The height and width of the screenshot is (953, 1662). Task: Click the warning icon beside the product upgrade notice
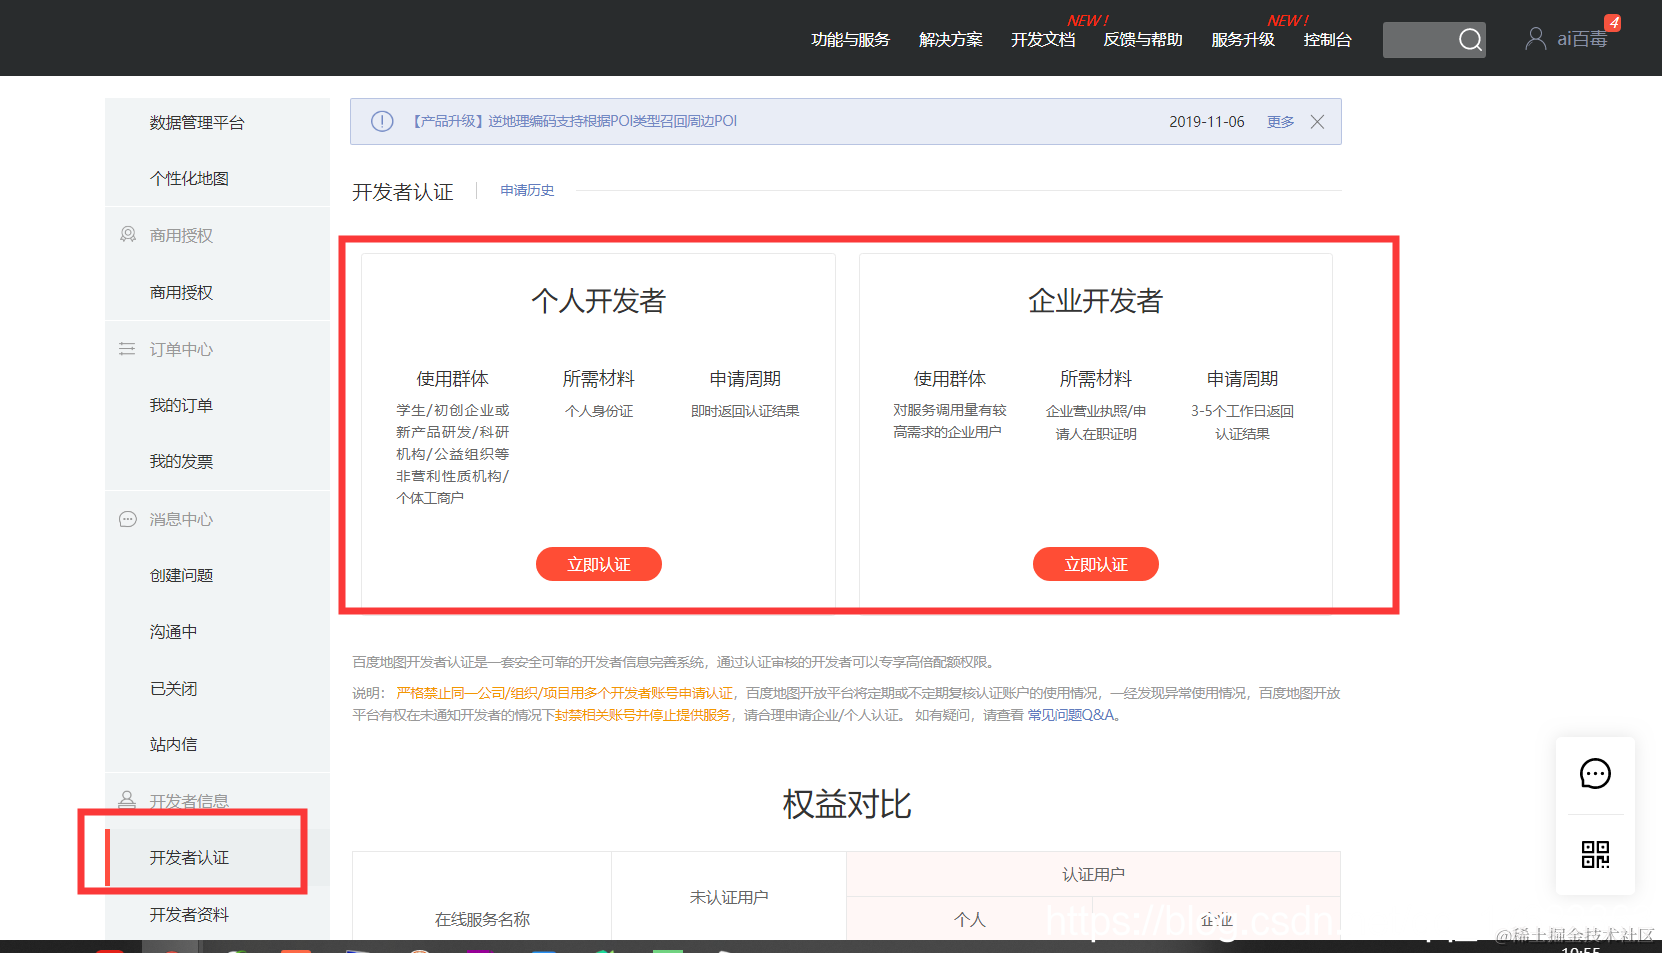[x=381, y=121]
